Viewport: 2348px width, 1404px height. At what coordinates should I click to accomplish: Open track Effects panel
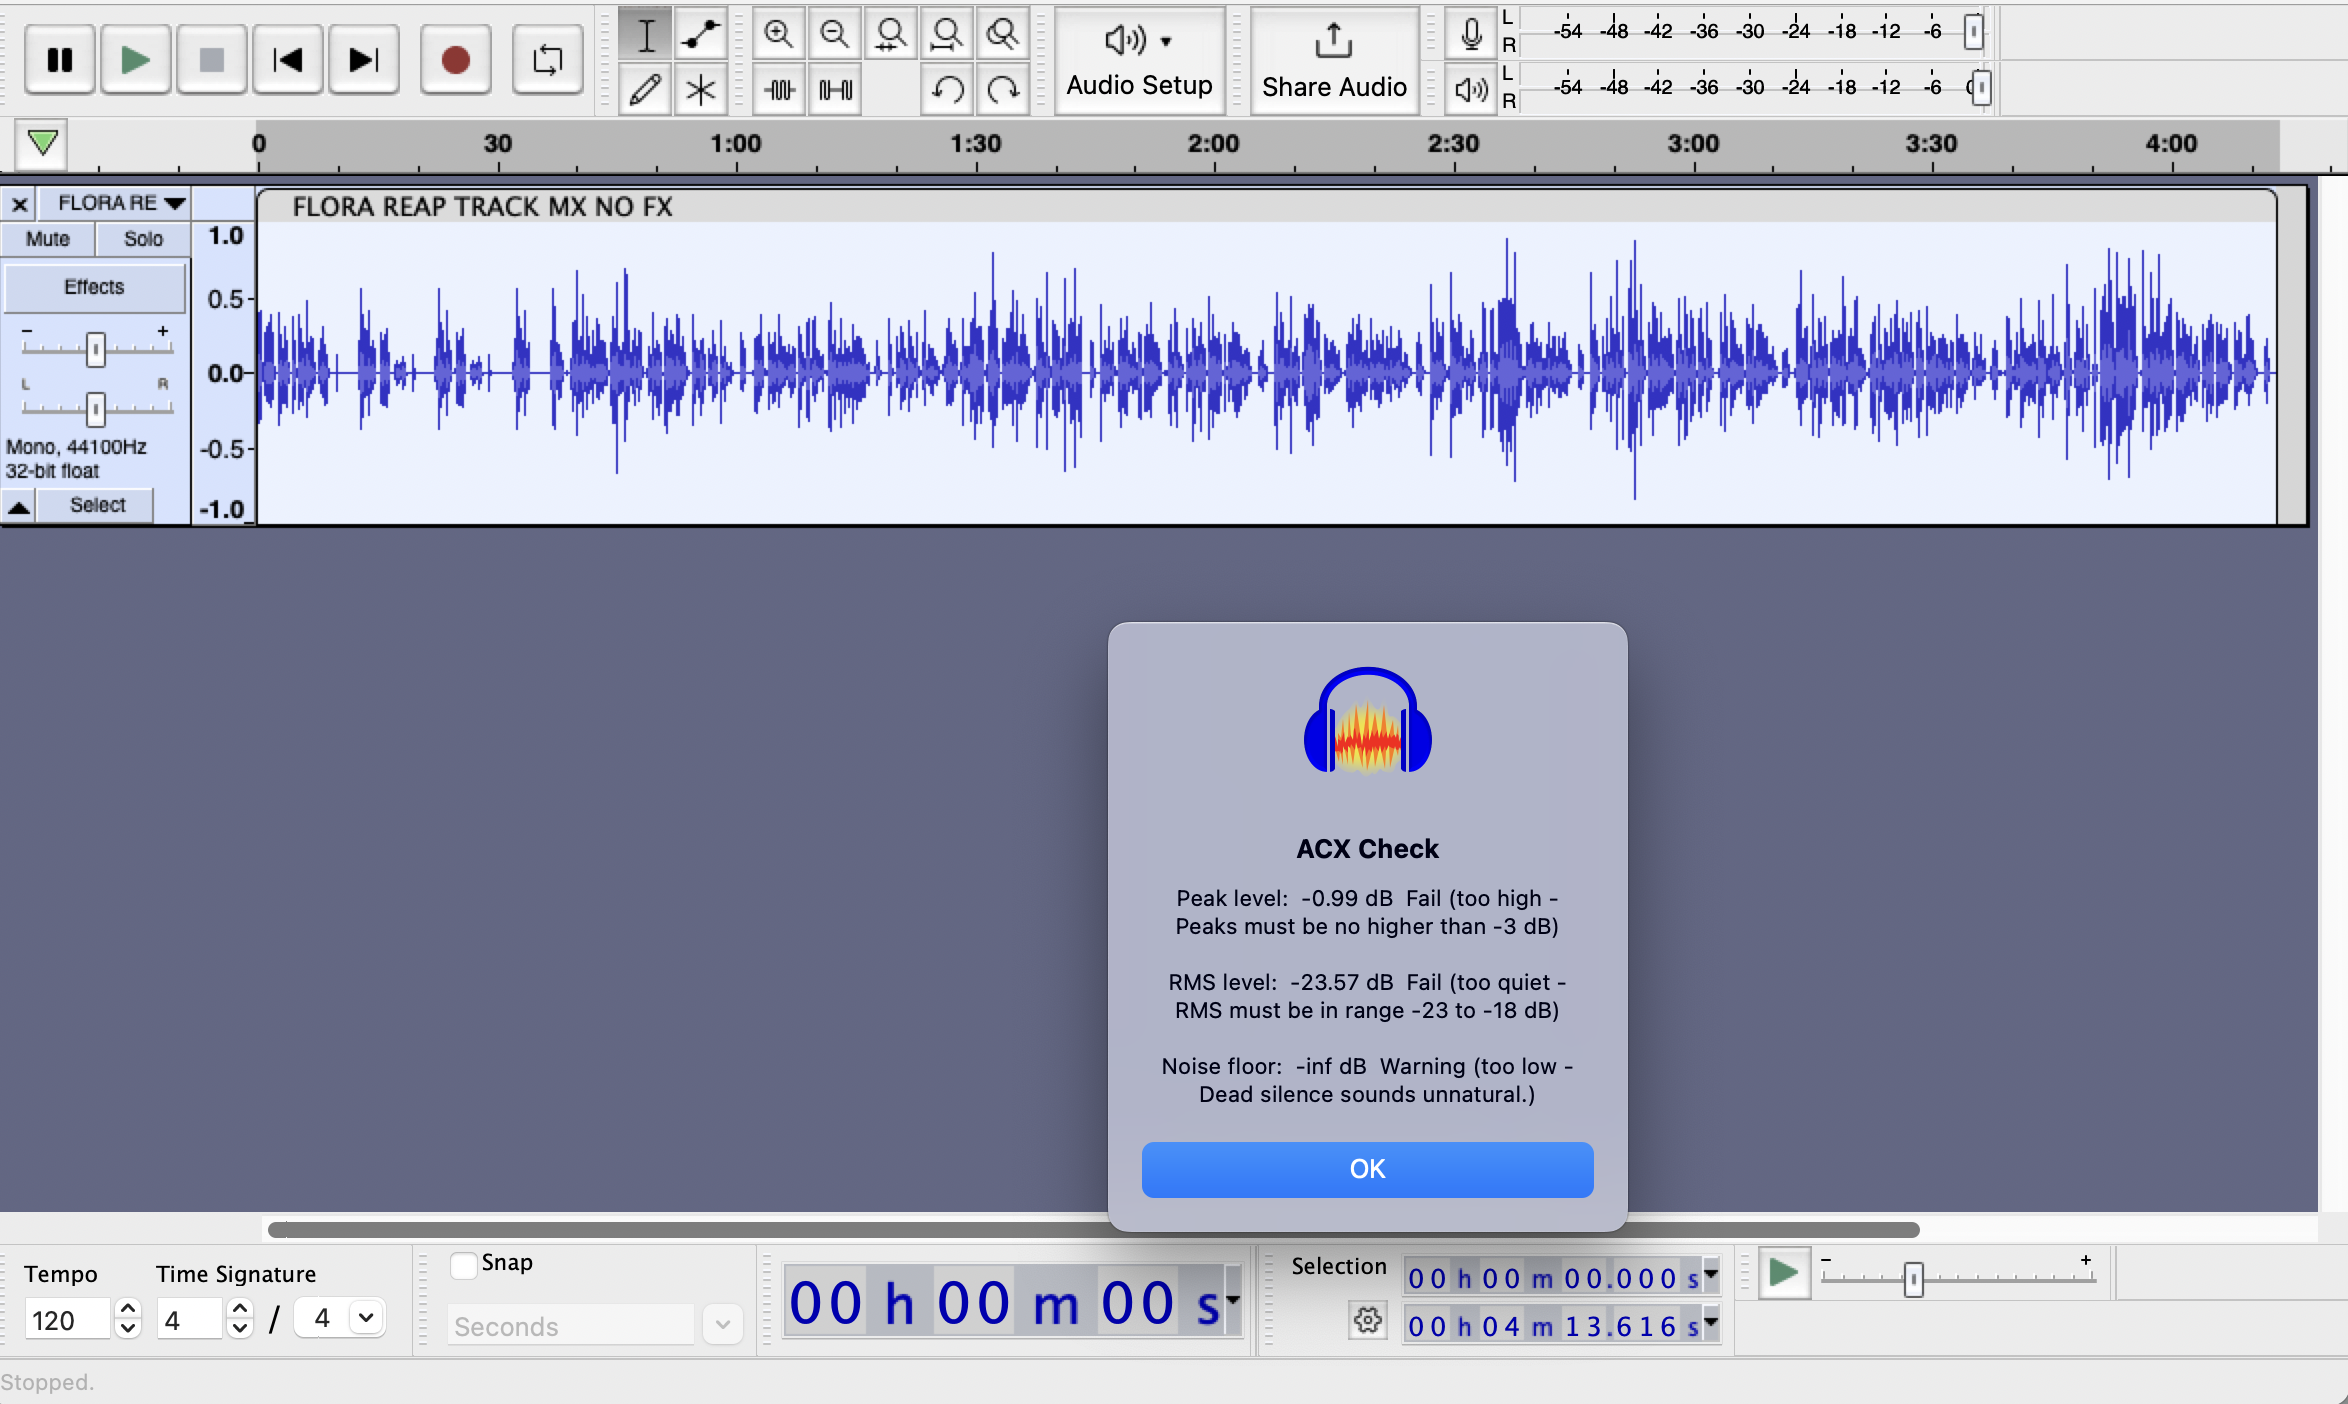(x=95, y=287)
